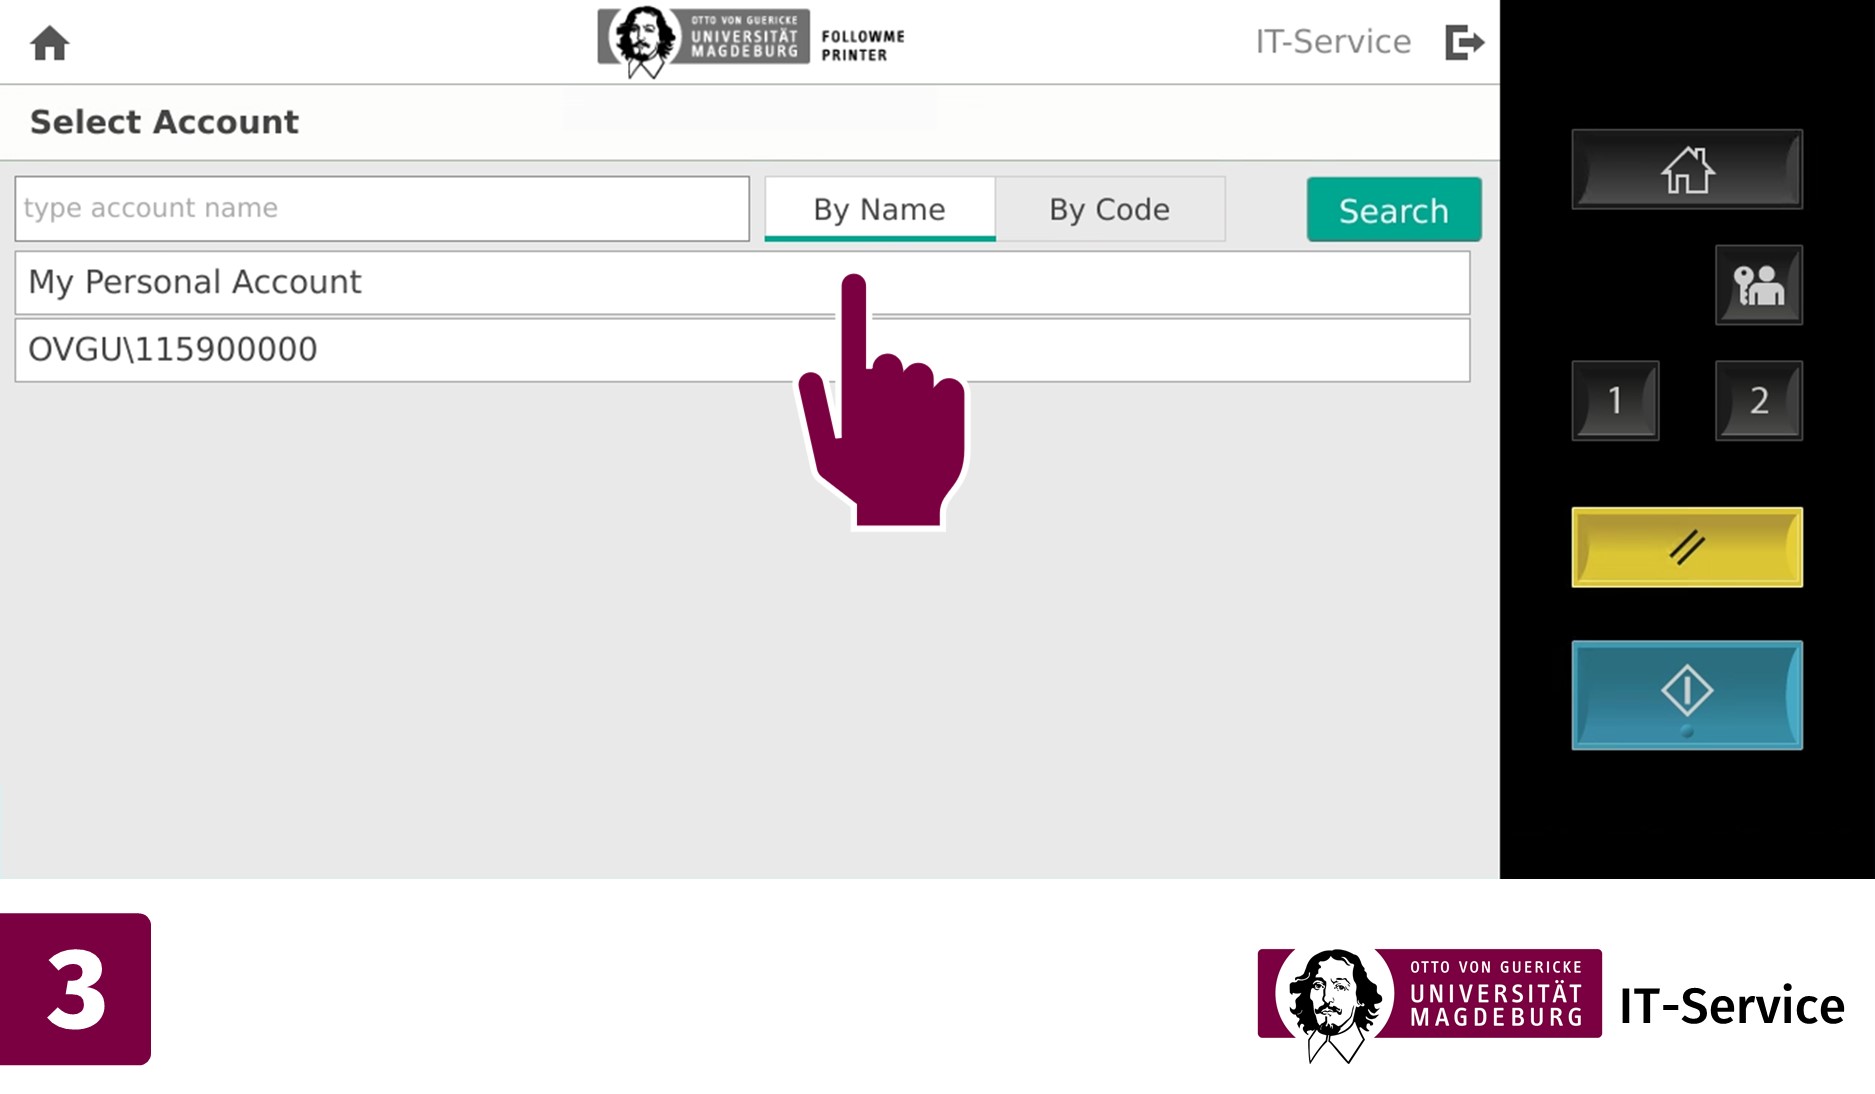Focus the account name input field

382,208
